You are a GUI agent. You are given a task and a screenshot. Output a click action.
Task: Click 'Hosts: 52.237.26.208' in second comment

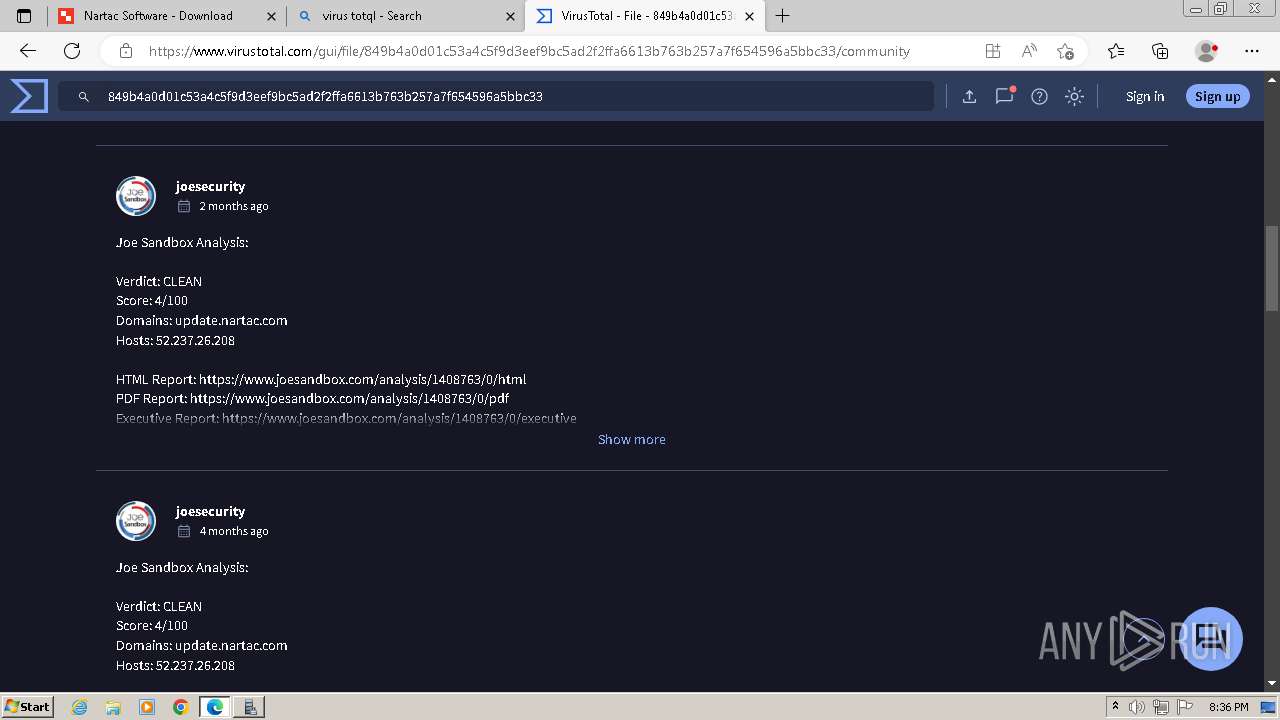coord(175,665)
